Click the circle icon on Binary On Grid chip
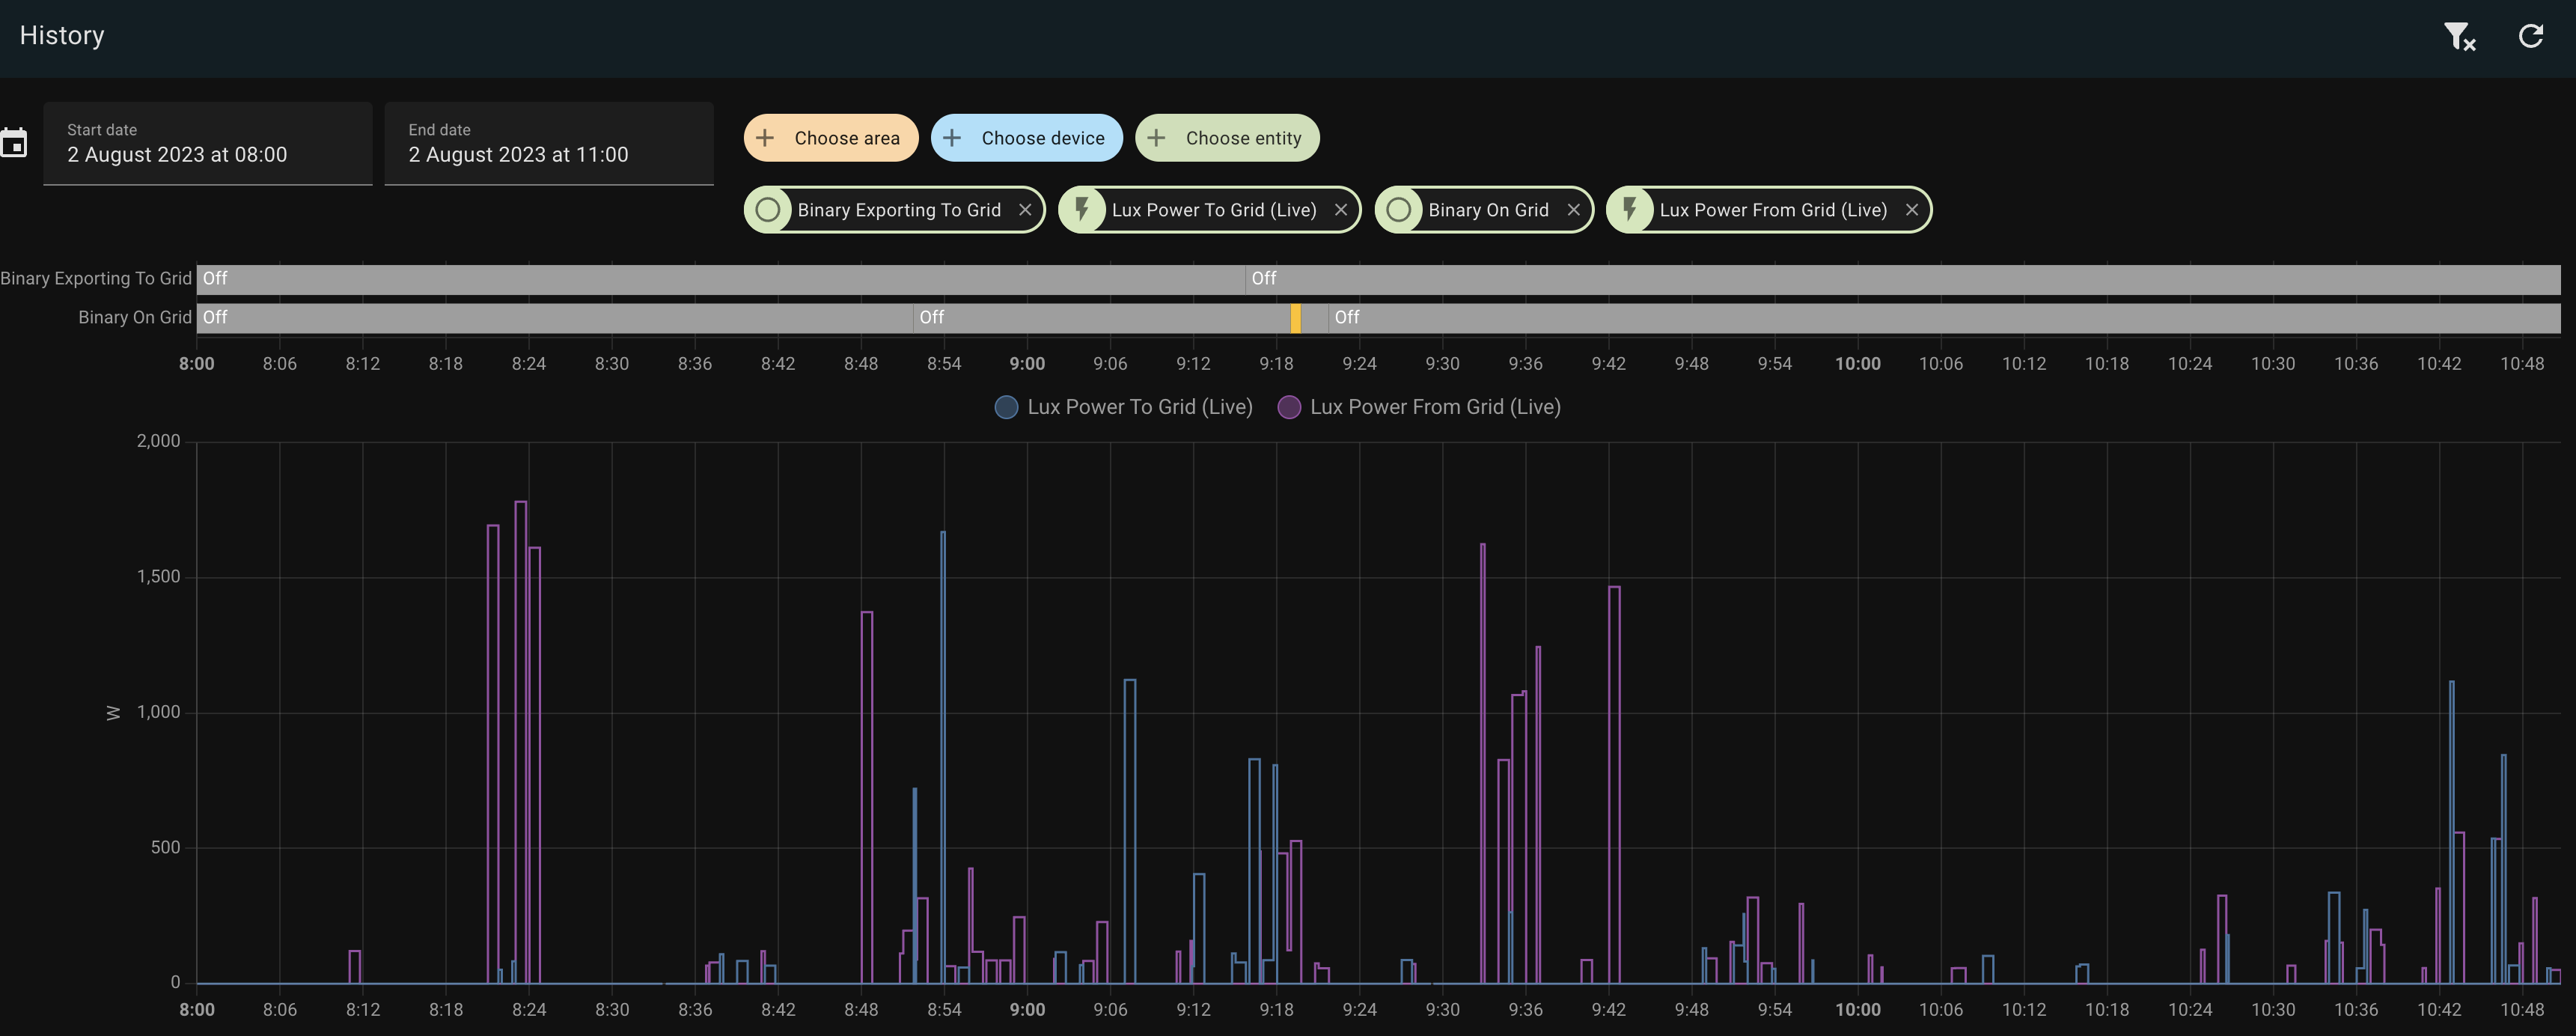This screenshot has height=1036, width=2576. (1399, 210)
